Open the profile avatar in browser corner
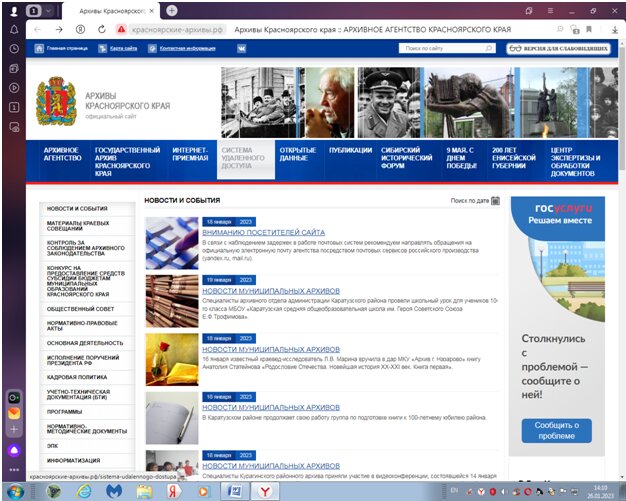The width and height of the screenshot is (626, 501). point(13,11)
